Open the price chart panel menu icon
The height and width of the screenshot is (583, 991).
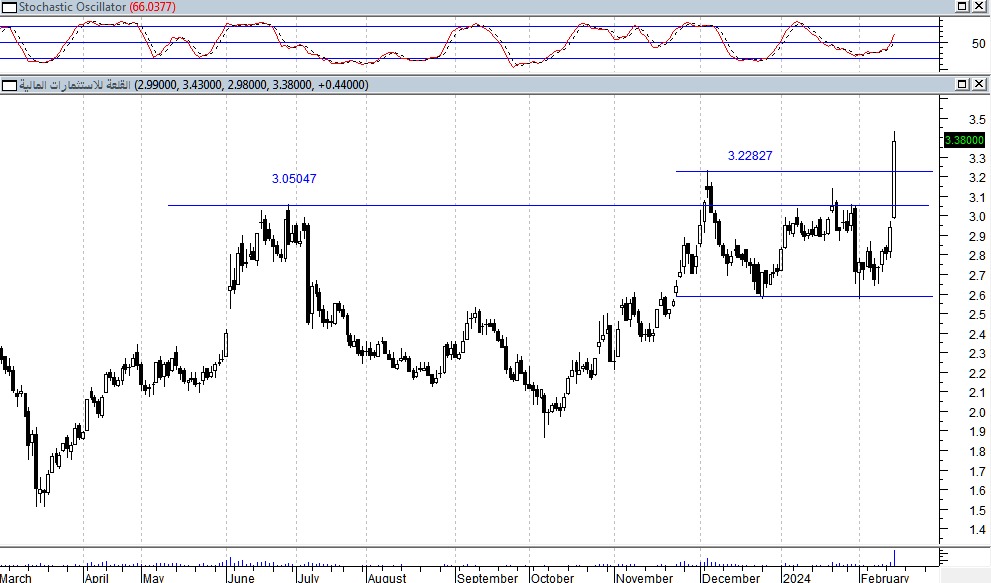tap(8, 85)
